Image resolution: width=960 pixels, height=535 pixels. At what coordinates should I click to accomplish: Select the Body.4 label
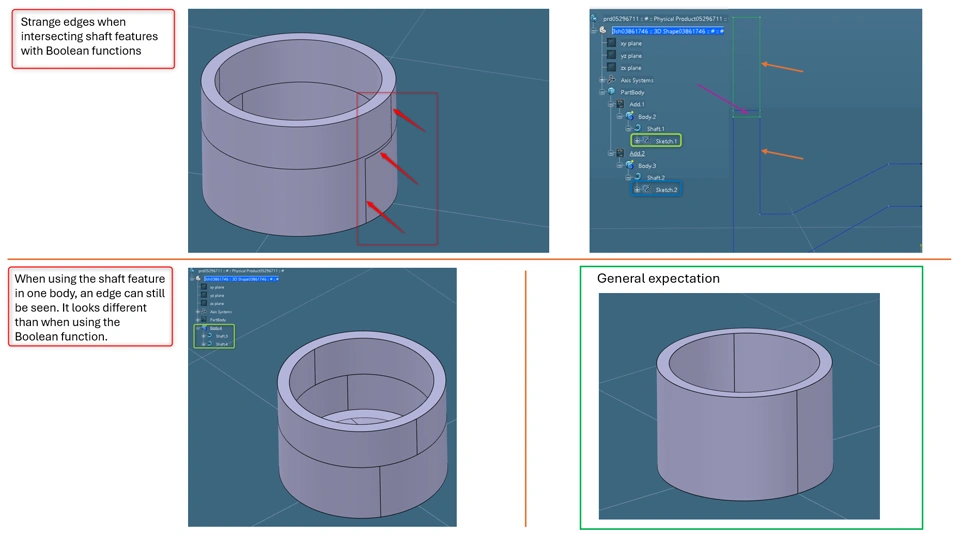[x=216, y=328]
